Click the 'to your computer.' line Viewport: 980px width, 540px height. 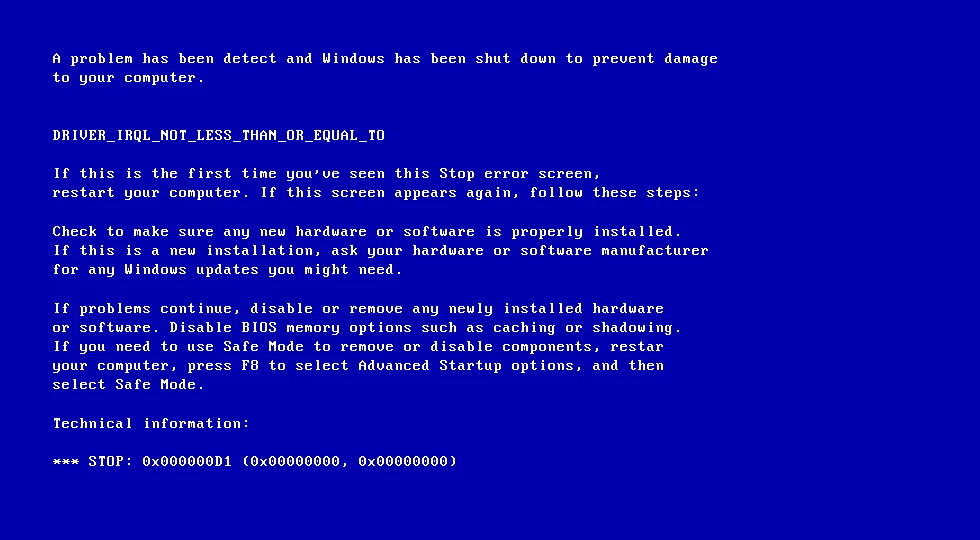tap(129, 78)
